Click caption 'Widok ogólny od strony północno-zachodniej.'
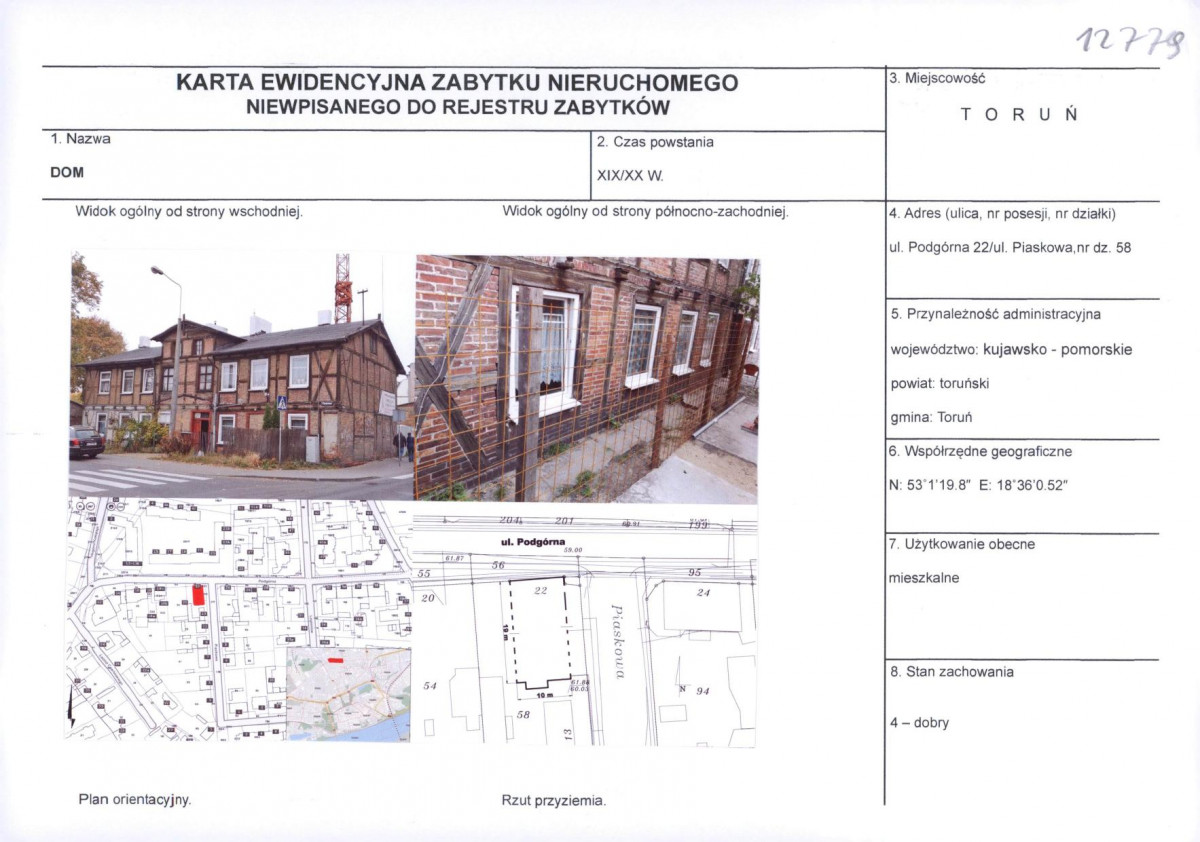The width and height of the screenshot is (1200, 842). (646, 212)
